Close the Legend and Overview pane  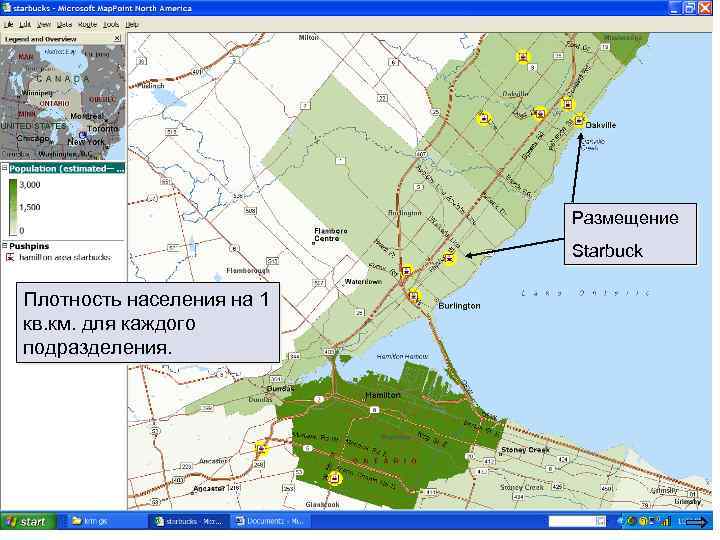[118, 39]
